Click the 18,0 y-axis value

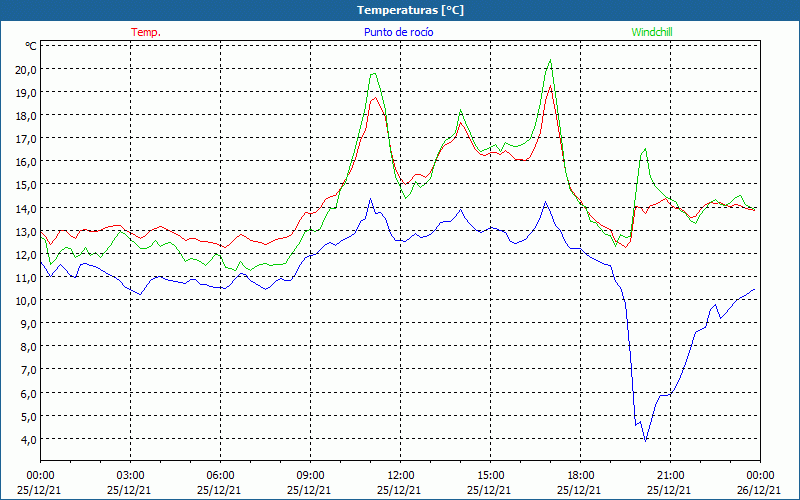26,115
